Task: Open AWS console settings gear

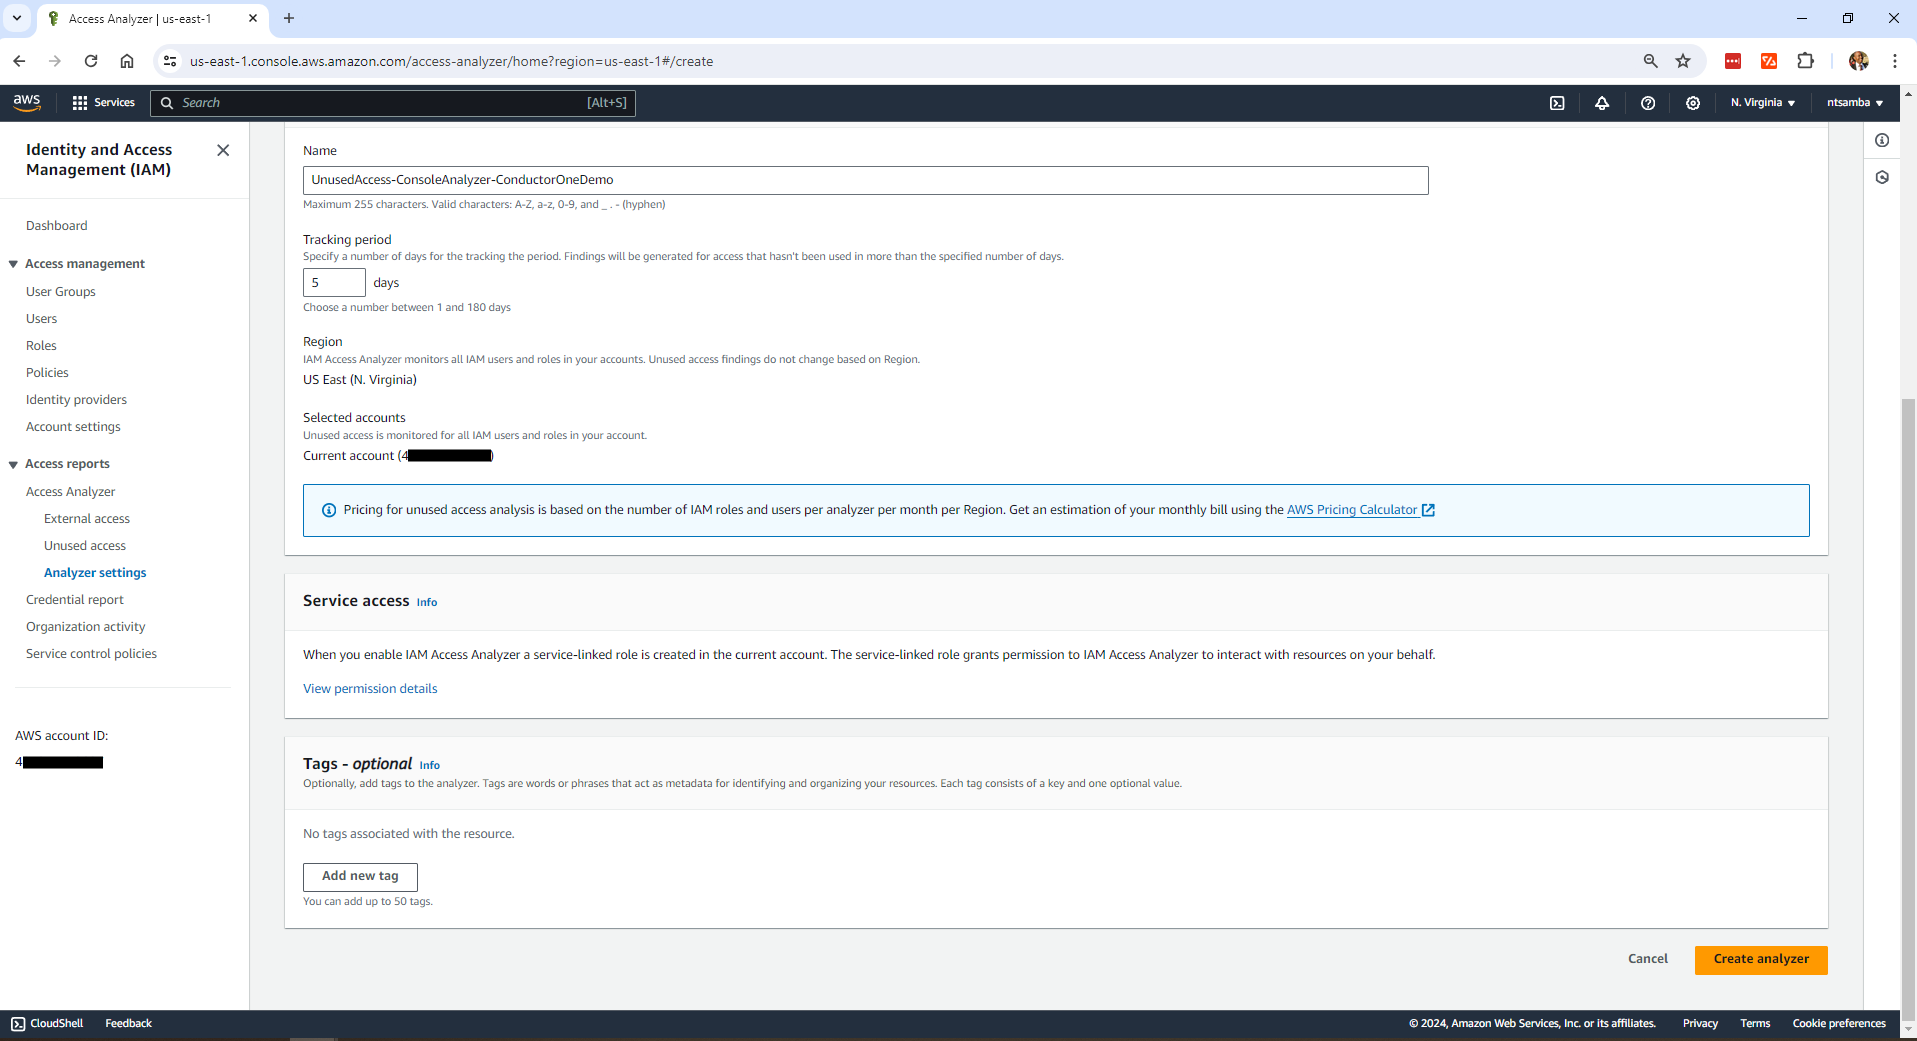Action: point(1693,103)
